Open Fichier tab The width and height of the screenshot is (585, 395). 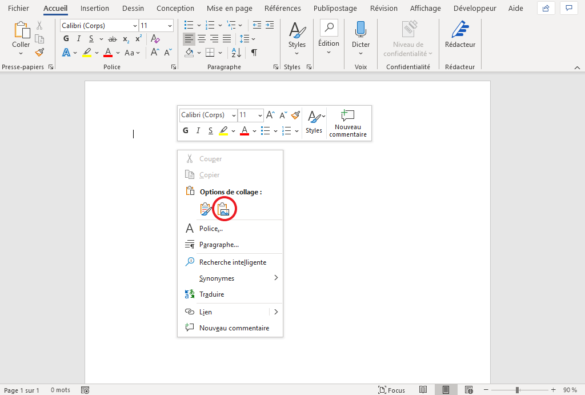coord(18,8)
